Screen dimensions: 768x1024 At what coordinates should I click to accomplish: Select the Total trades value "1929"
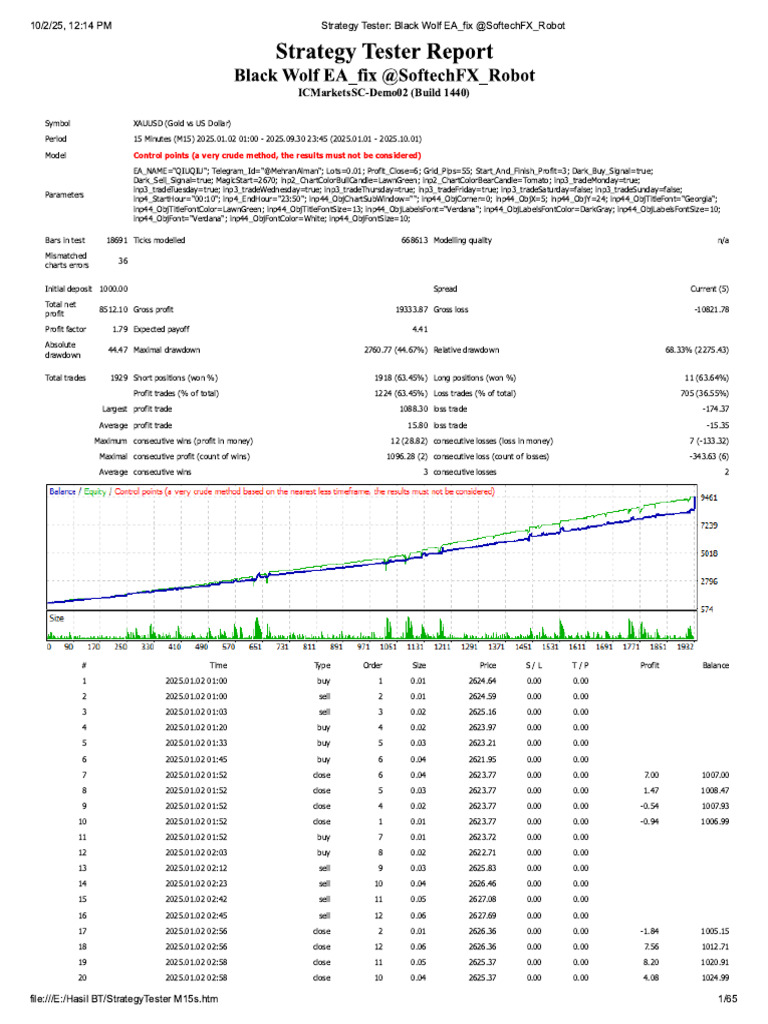(119, 378)
